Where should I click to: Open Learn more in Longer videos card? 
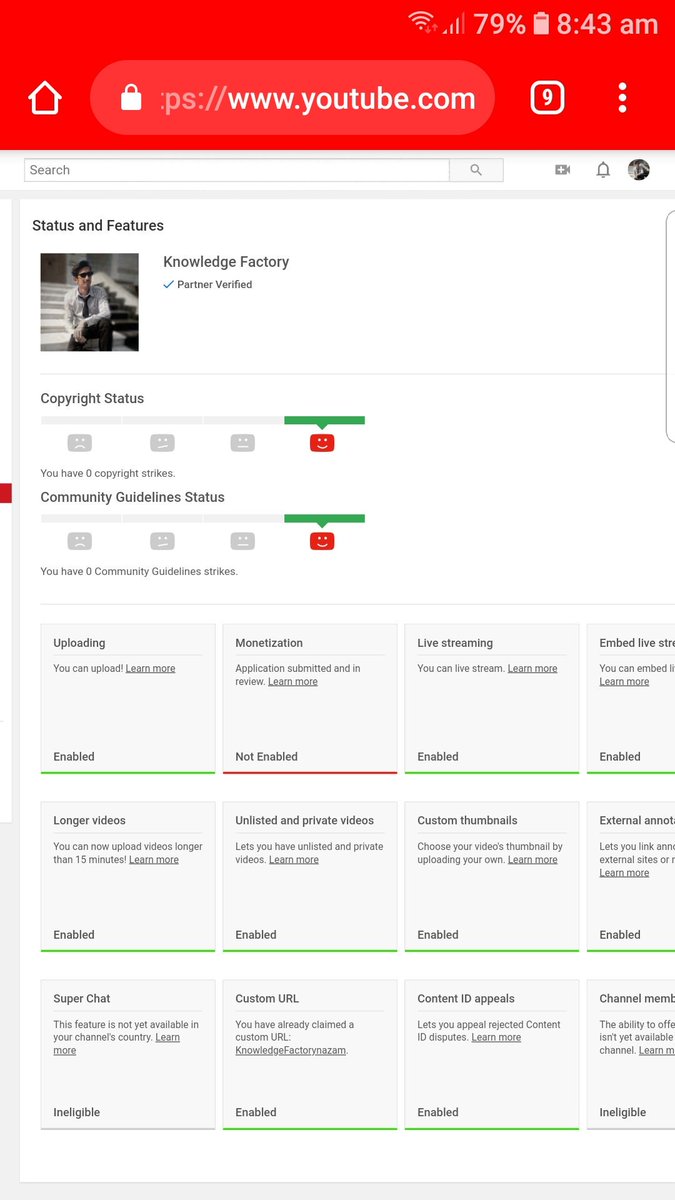154,860
